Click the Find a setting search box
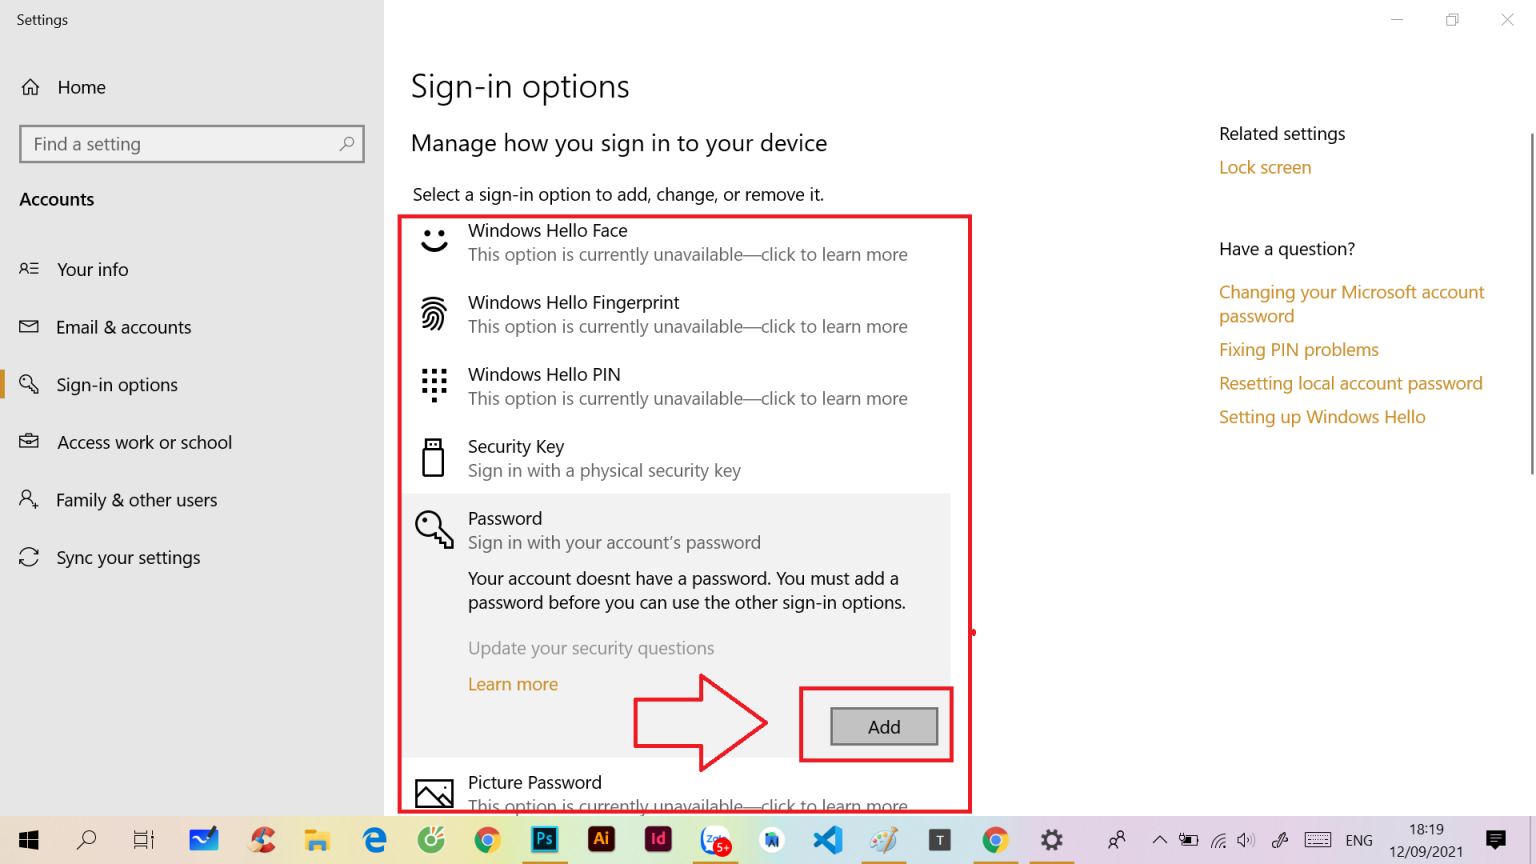This screenshot has height=864, width=1536. coord(180,144)
